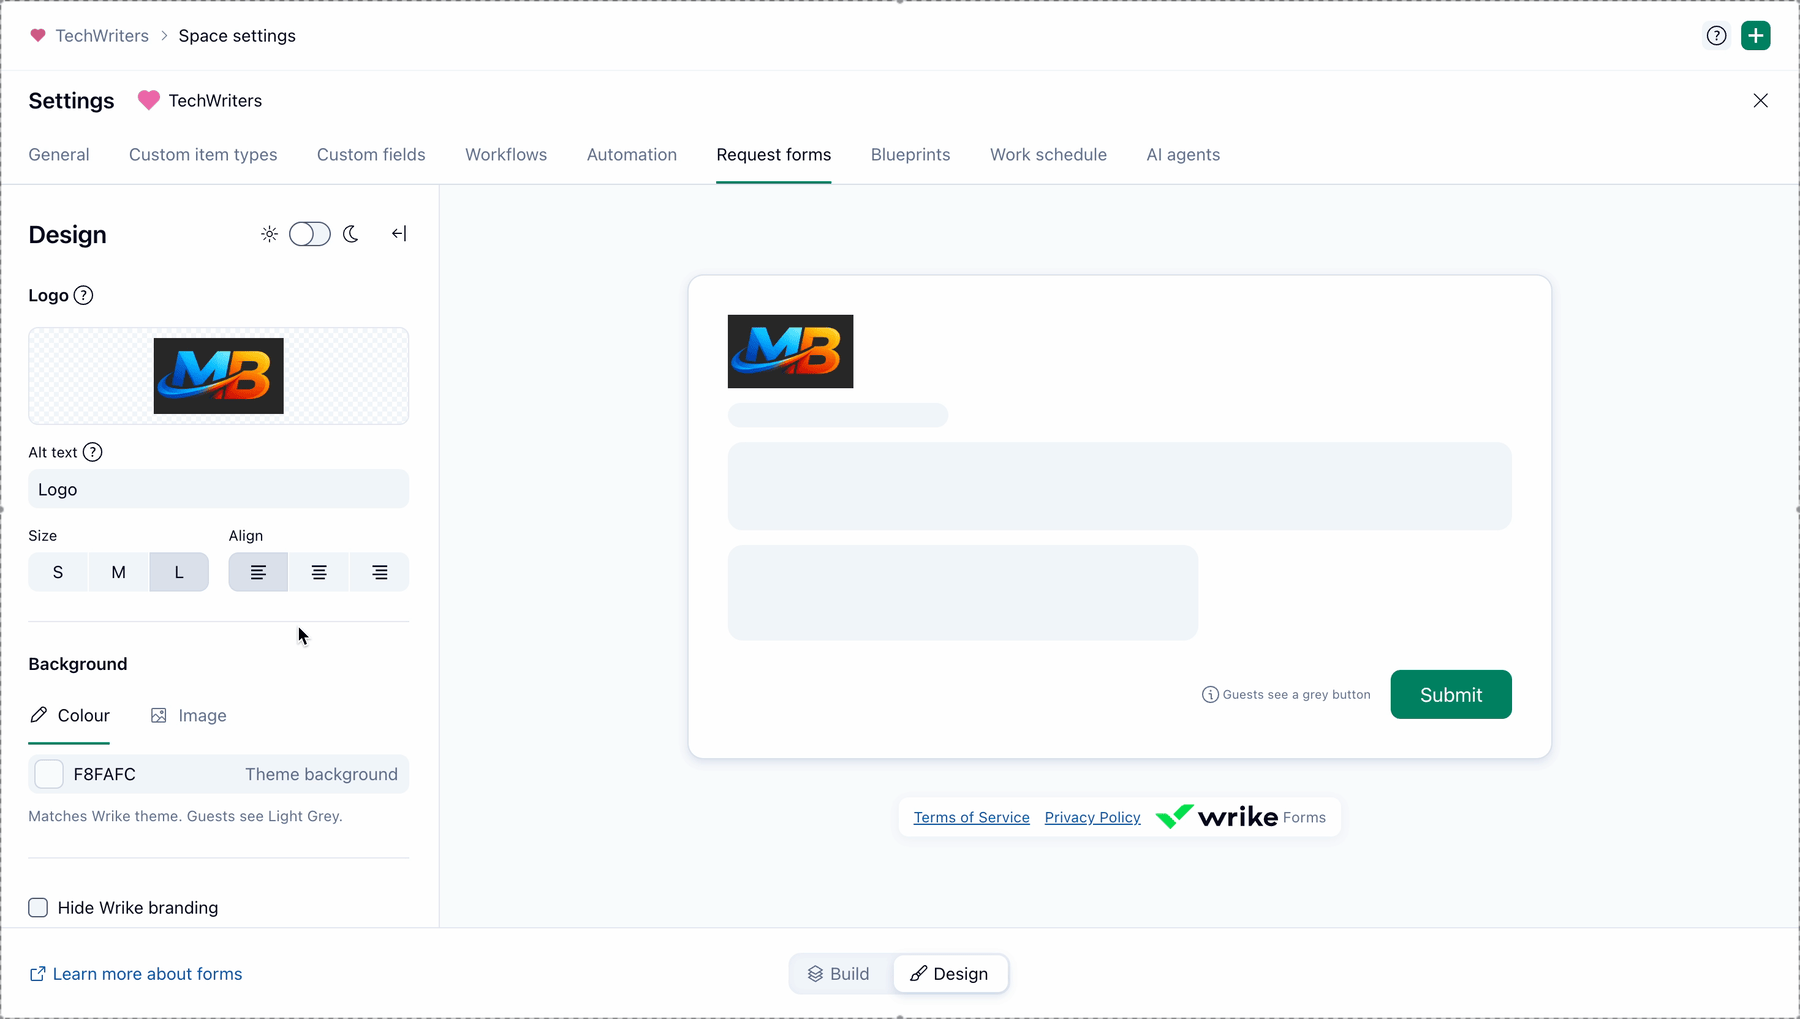Set logo size to S

click(x=58, y=572)
